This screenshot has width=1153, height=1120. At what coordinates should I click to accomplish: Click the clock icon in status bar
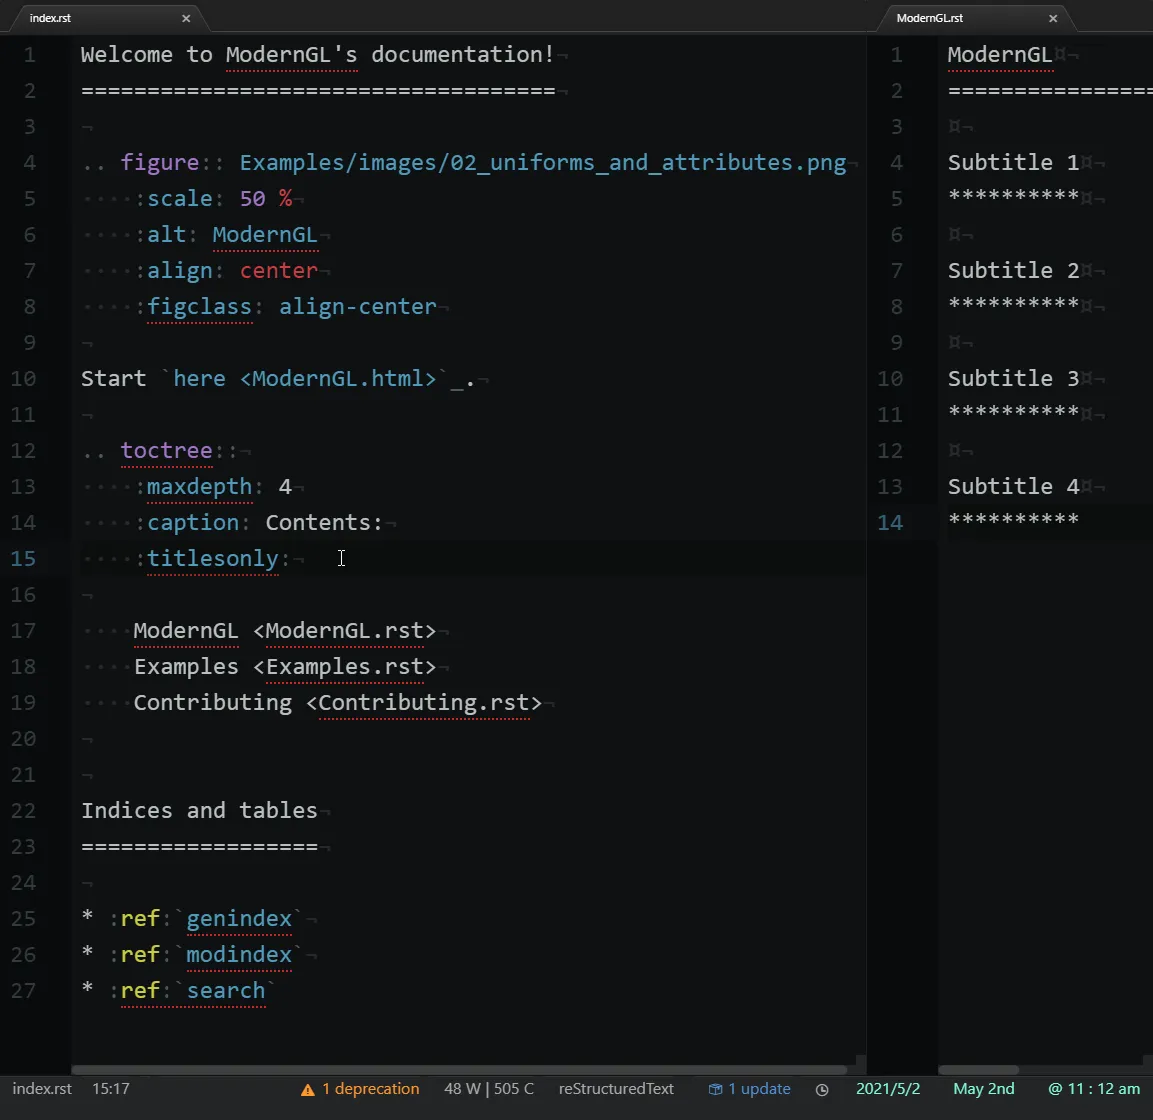(x=822, y=1090)
